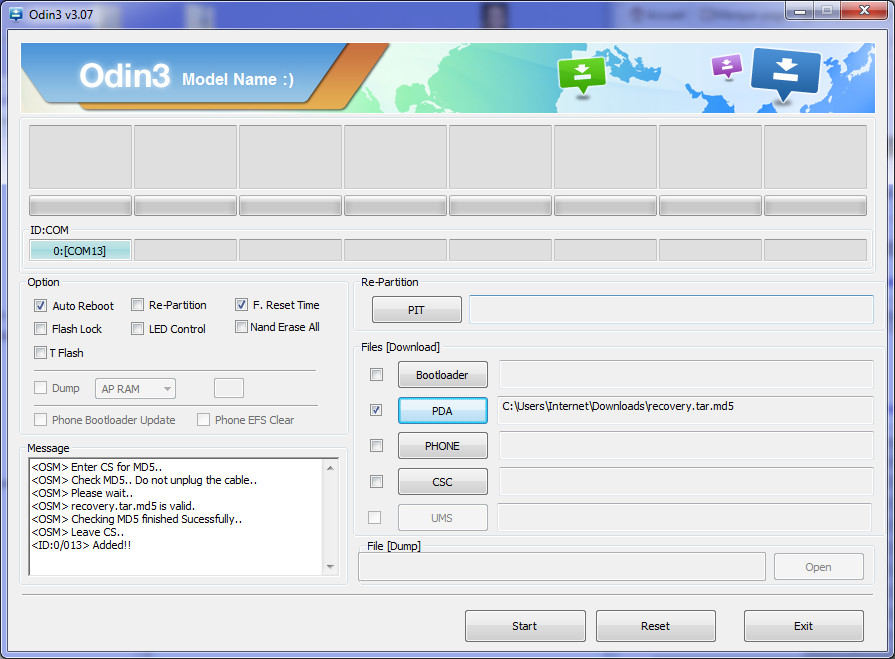Click the 'Please wait..' log line

82,493
